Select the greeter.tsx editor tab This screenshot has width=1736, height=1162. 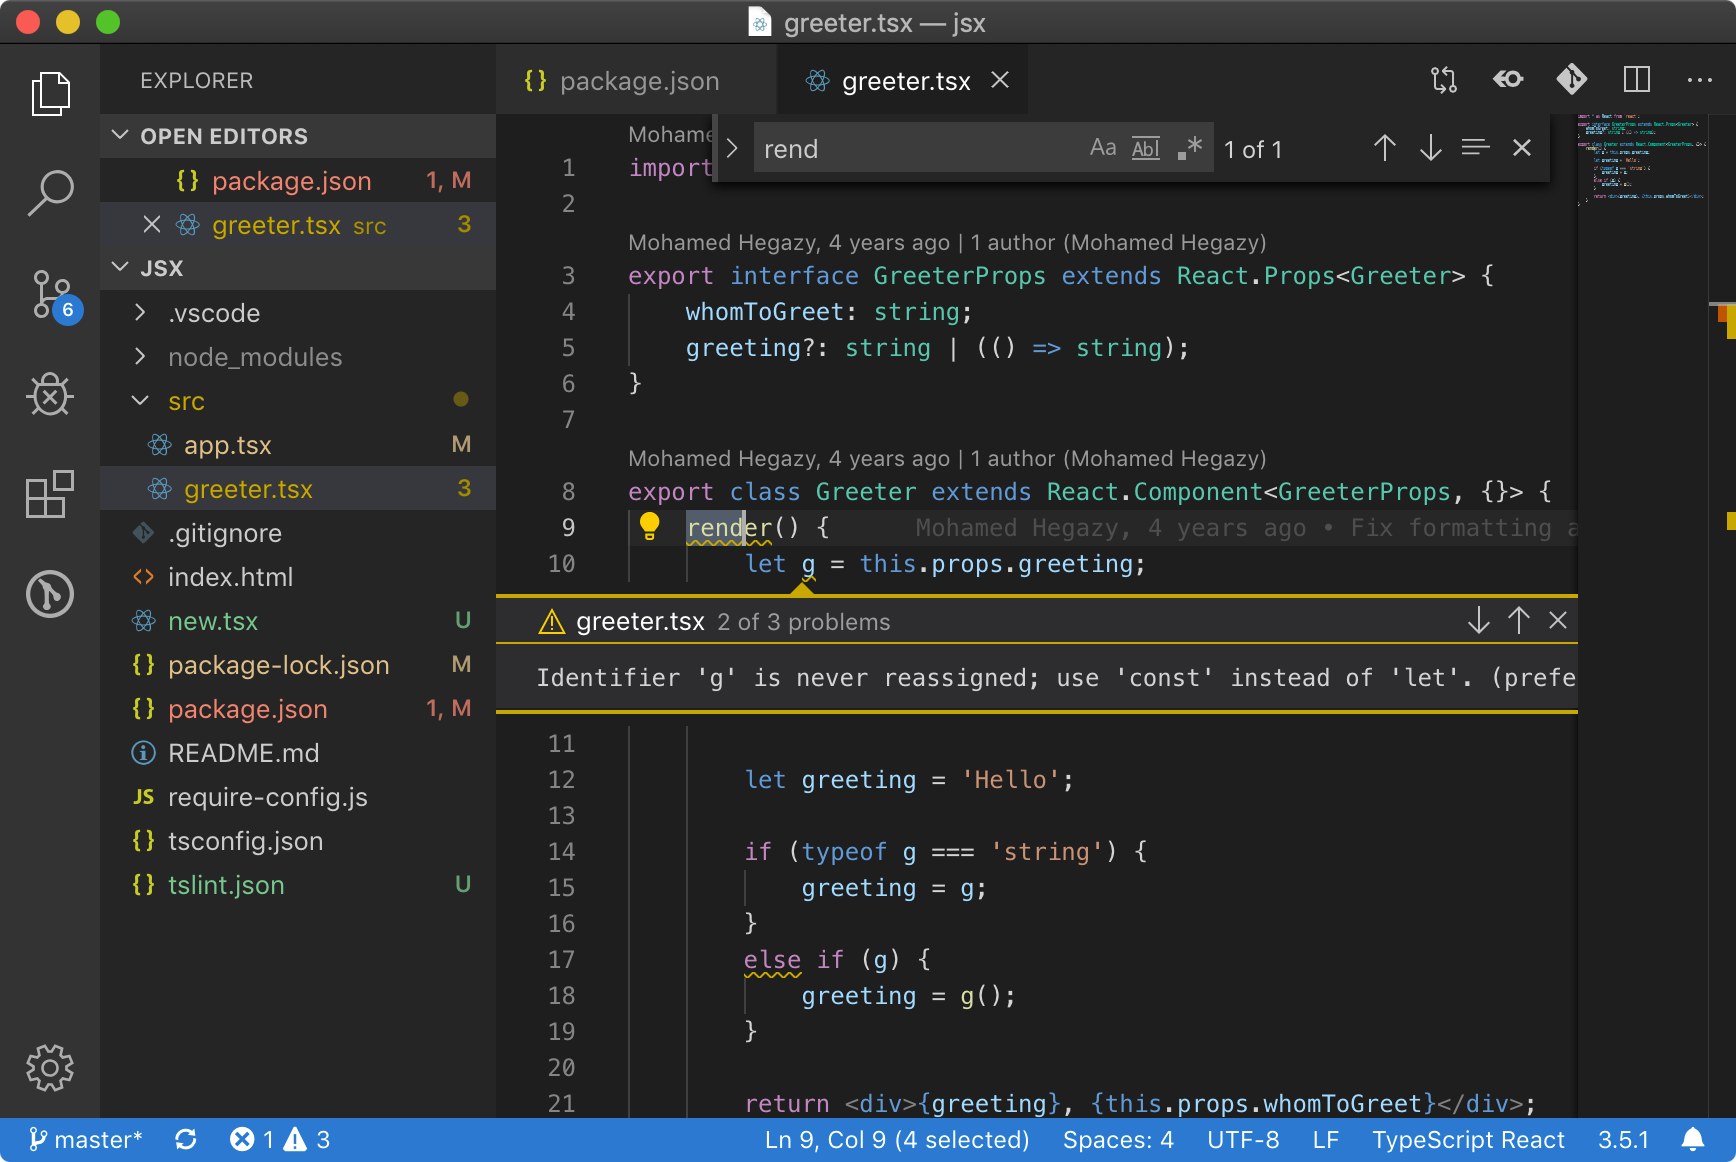click(904, 81)
